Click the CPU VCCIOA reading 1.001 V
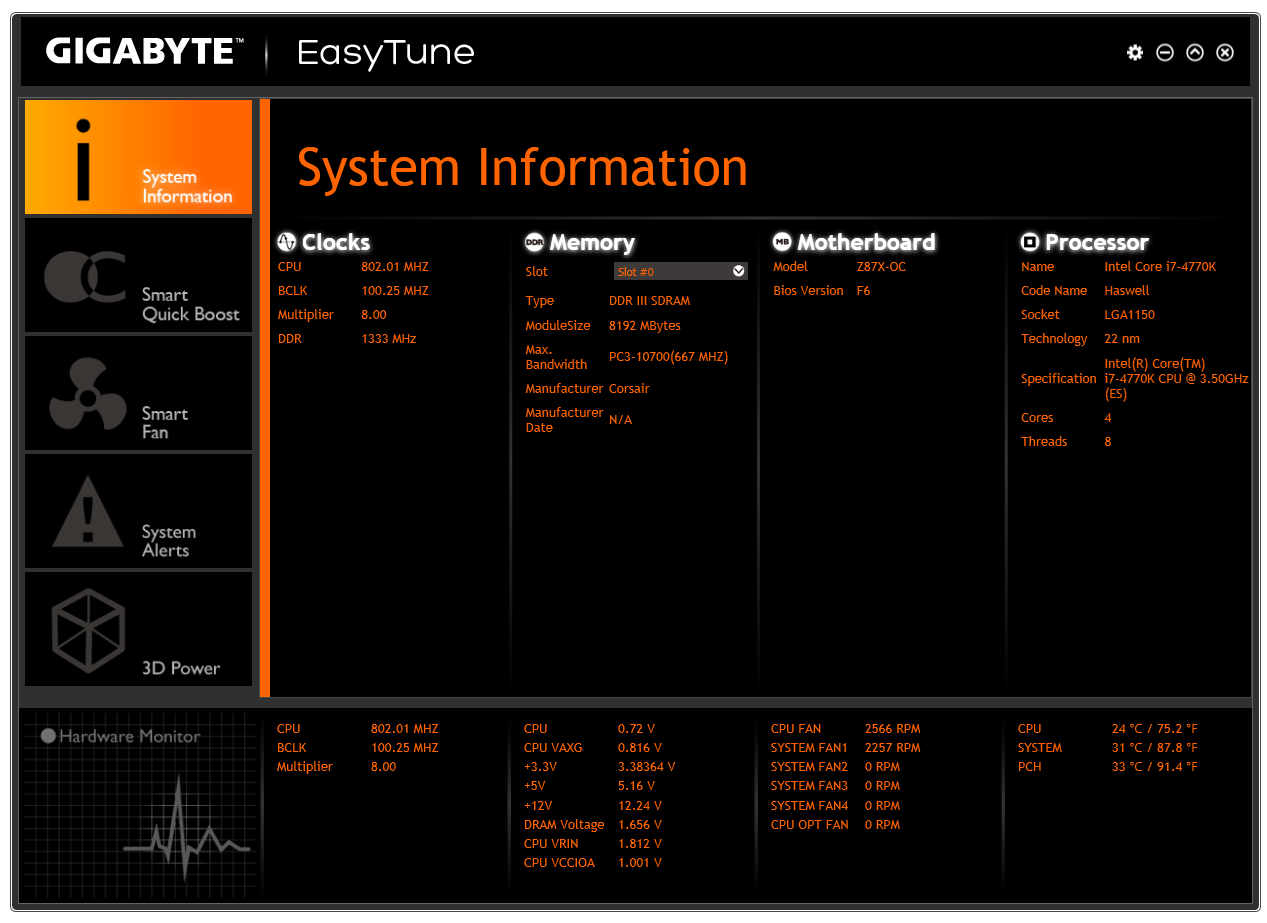The width and height of the screenshot is (1267, 923). 640,863
